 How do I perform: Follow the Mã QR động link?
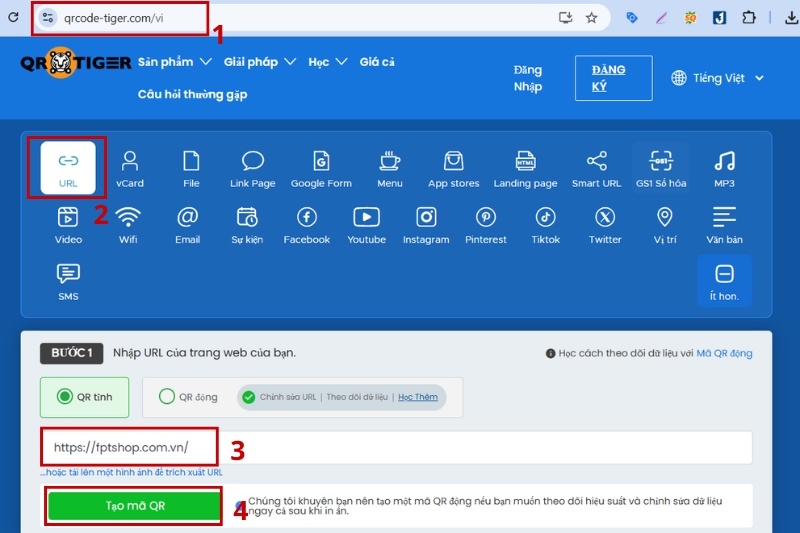click(724, 353)
